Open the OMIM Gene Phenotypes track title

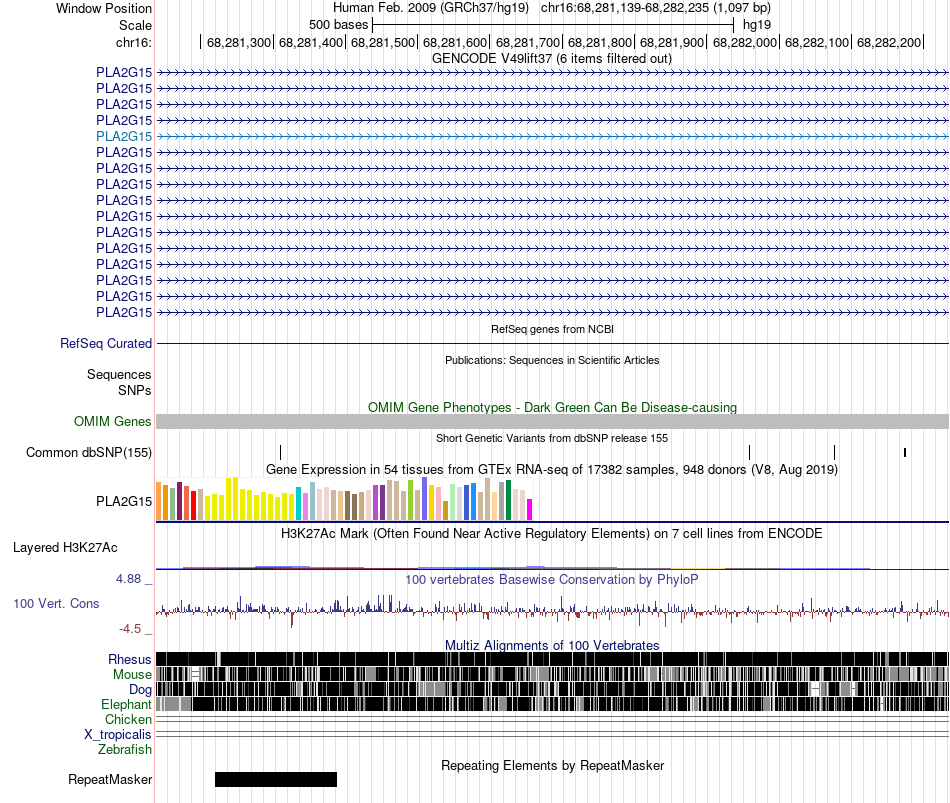pos(552,407)
